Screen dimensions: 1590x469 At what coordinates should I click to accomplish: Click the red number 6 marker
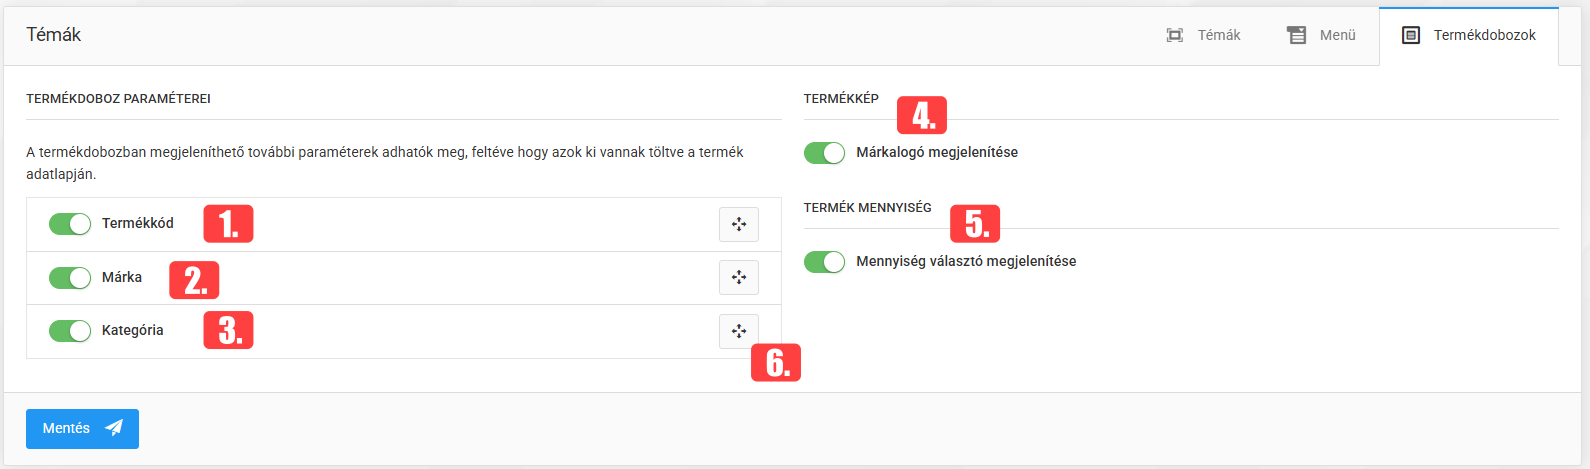776,363
